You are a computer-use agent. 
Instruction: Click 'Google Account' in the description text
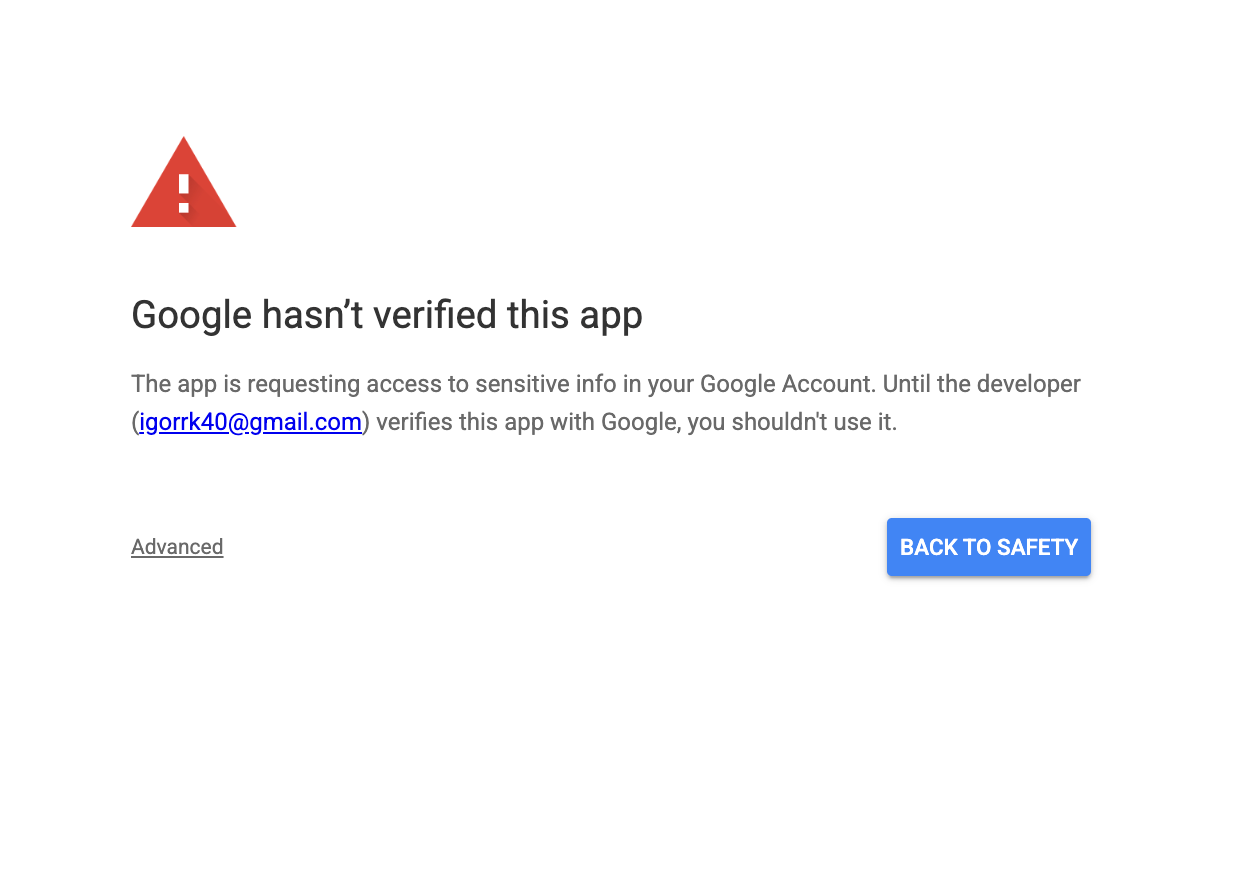[786, 384]
